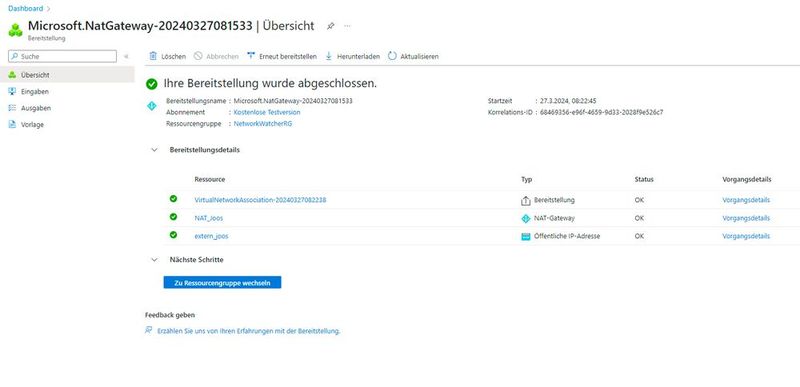Click OK status of extern_joos row
The width and height of the screenshot is (800, 387).
pos(639,236)
